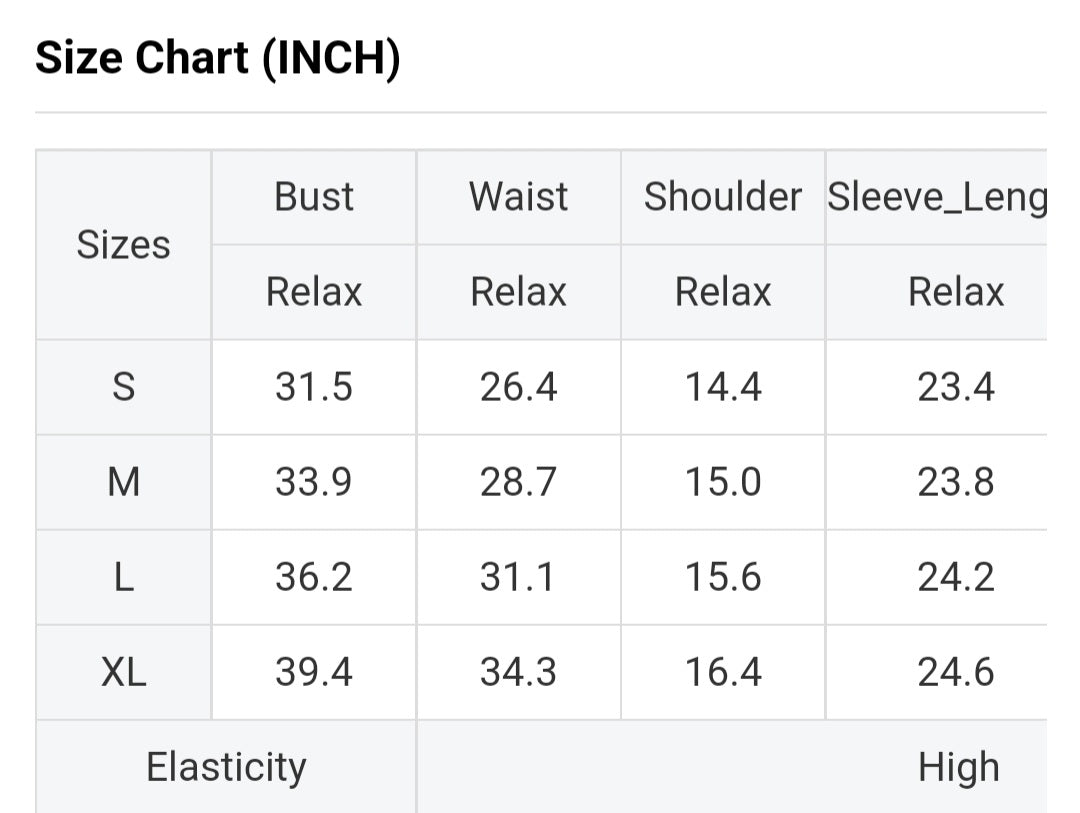Image resolution: width=1080 pixels, height=813 pixels.
Task: Click the M size row label
Action: tap(123, 482)
